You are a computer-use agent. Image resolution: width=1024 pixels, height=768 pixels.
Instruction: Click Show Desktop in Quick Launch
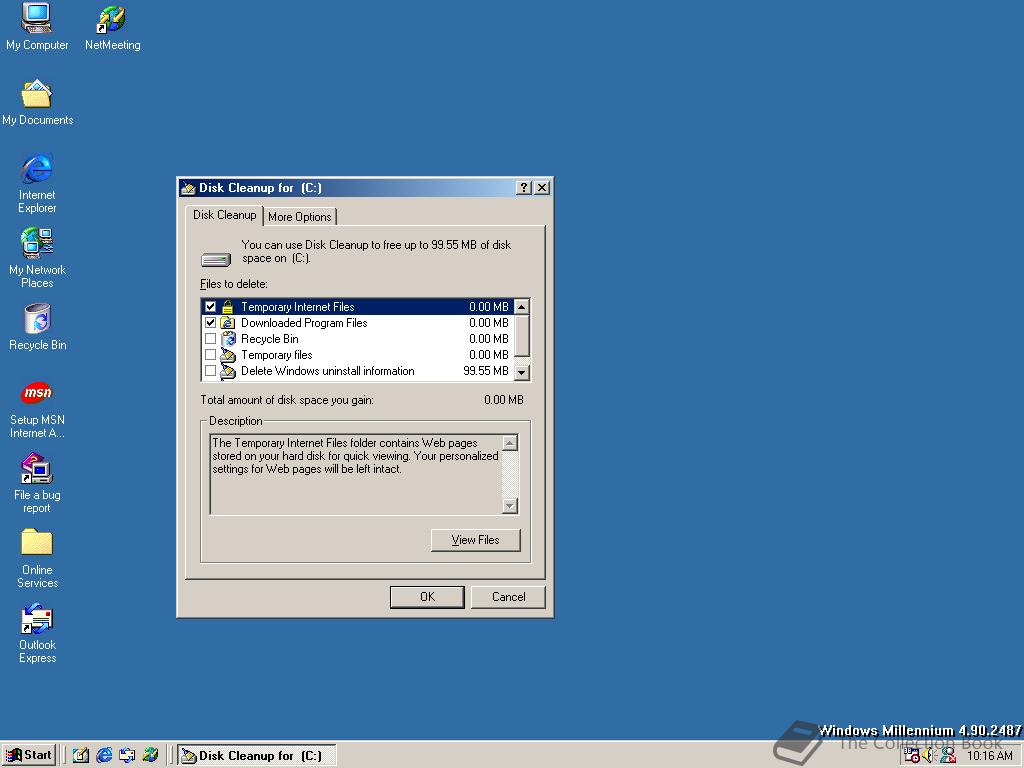tap(80, 755)
